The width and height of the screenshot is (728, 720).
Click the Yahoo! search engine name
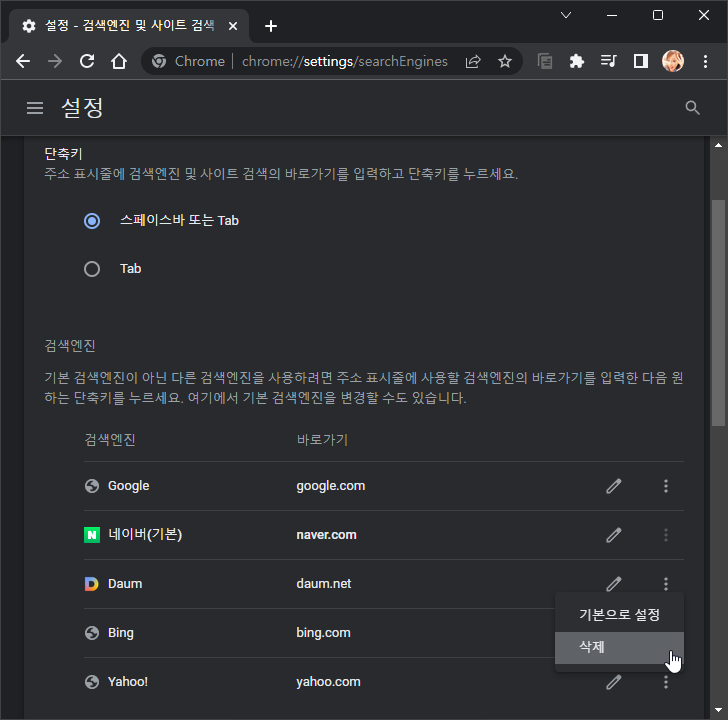[x=128, y=682]
